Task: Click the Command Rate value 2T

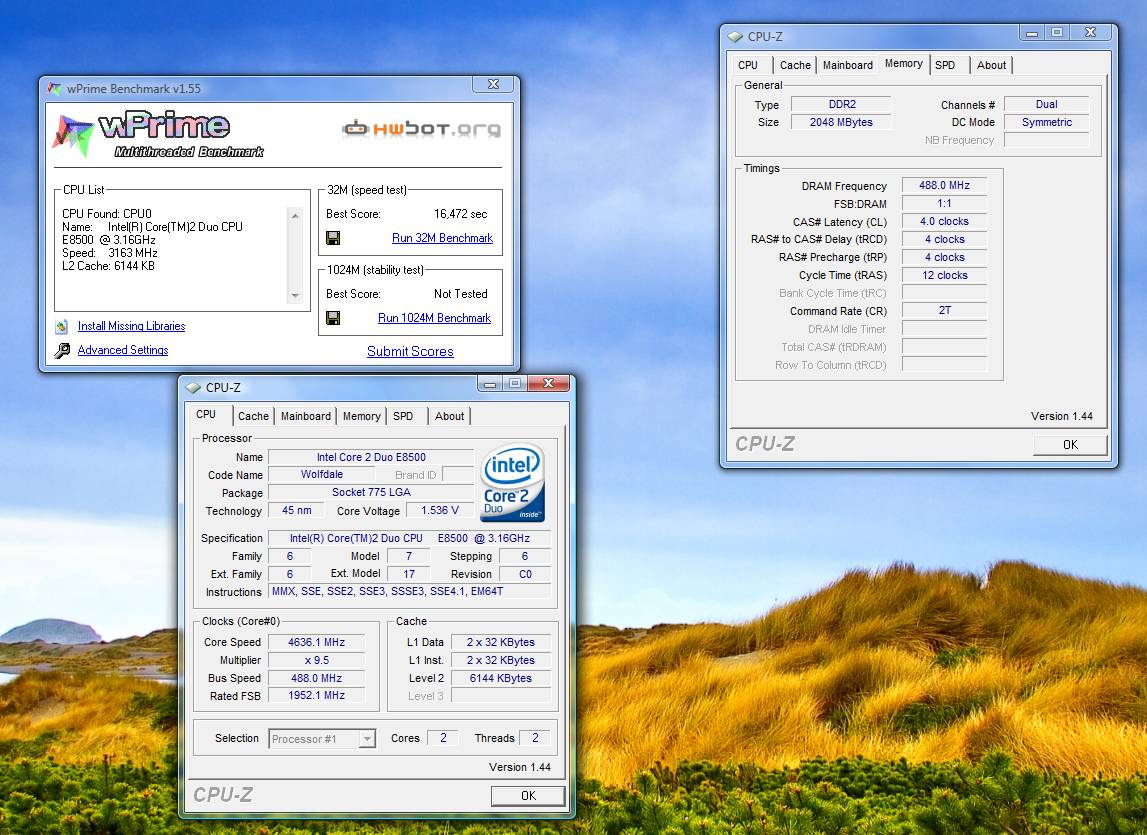Action: tap(944, 310)
